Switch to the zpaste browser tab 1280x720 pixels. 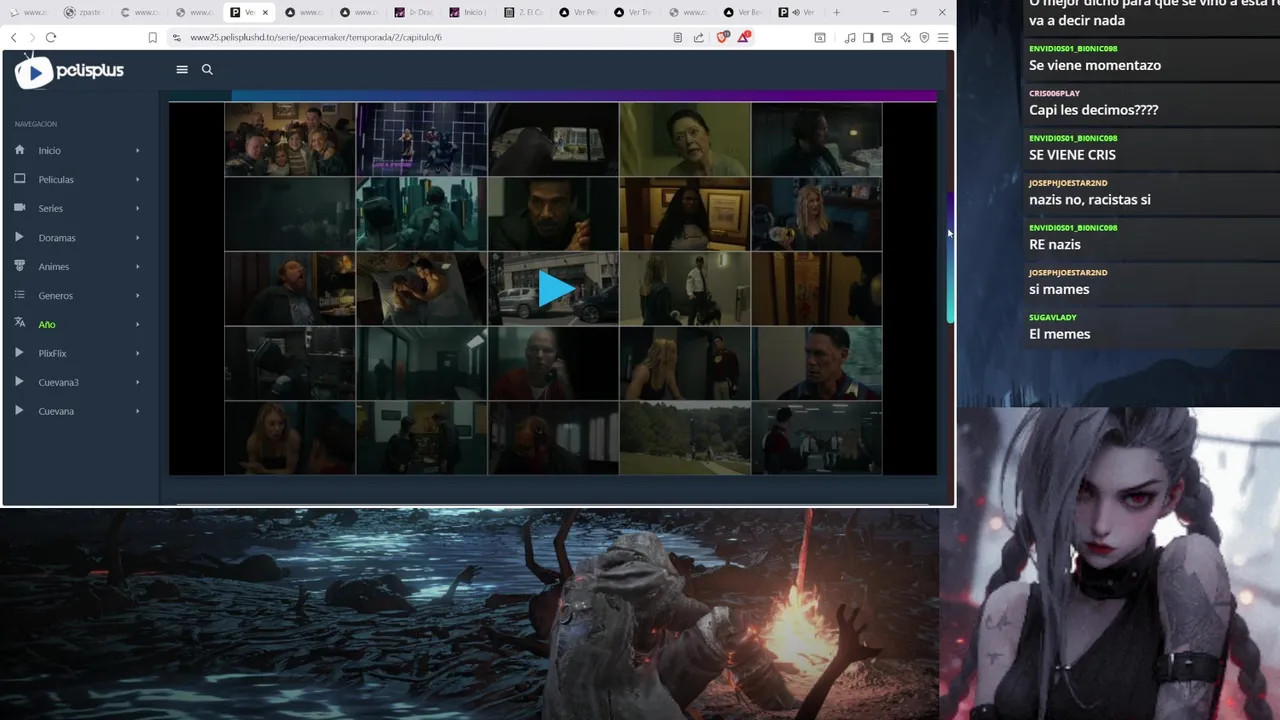(83, 12)
